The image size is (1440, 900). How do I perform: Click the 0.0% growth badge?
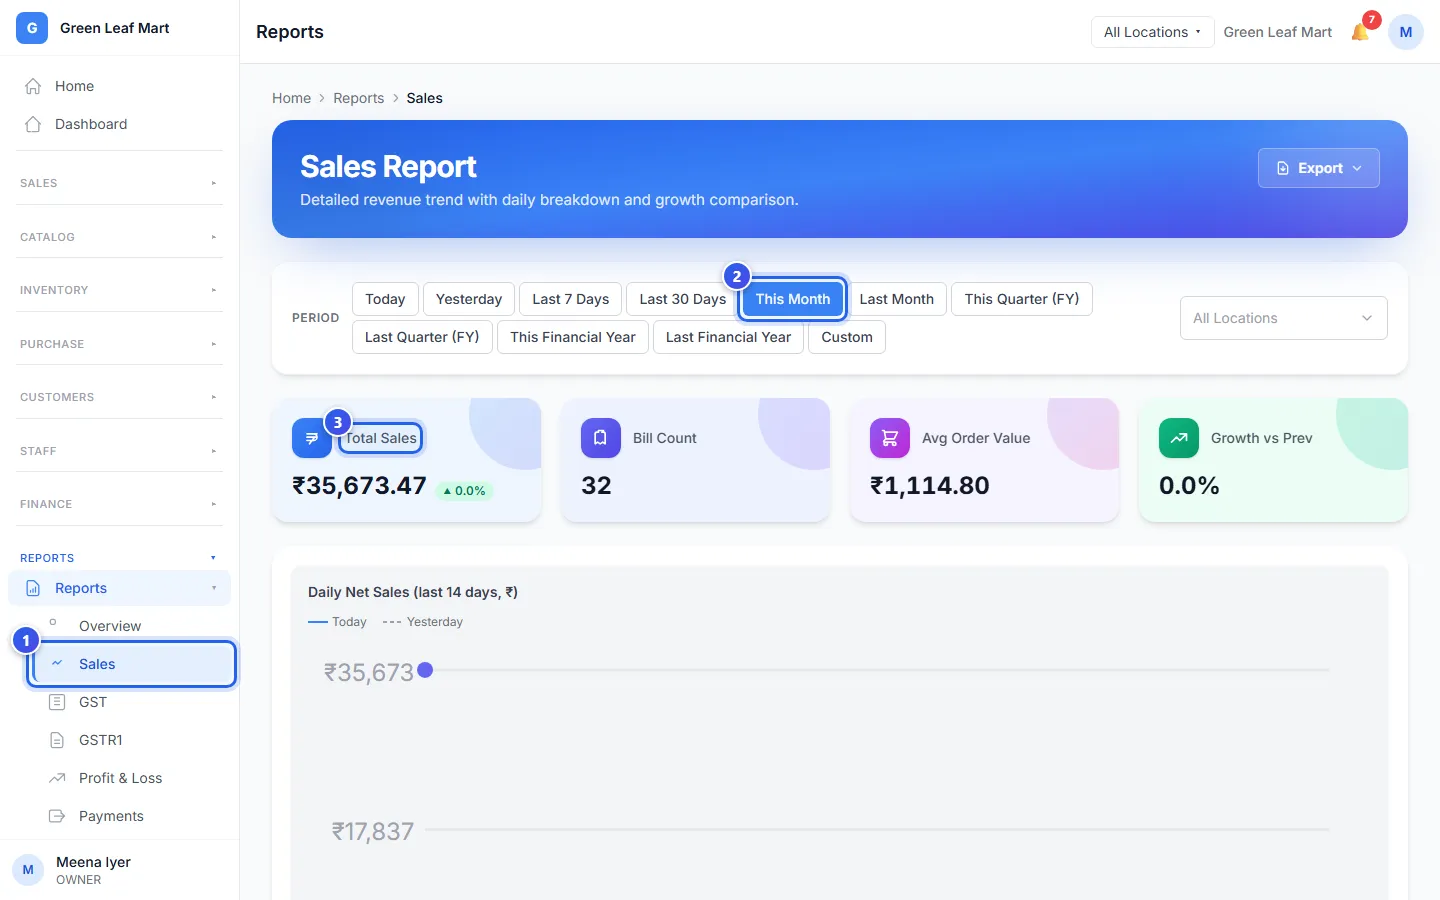click(x=464, y=491)
